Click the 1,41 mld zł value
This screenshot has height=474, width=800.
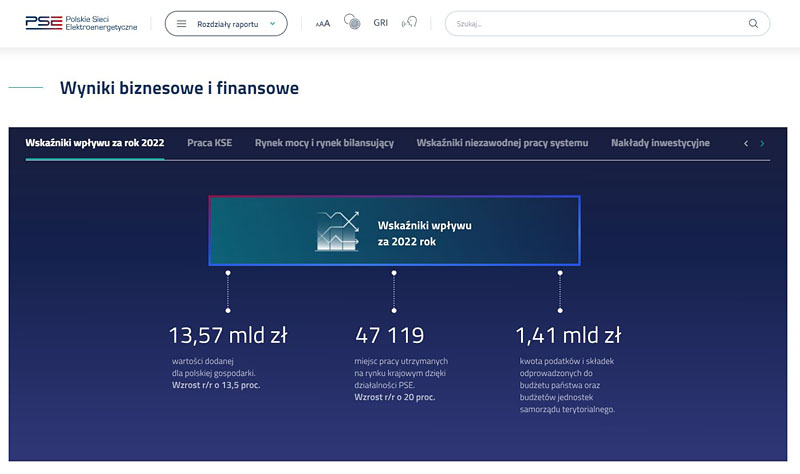pos(568,336)
